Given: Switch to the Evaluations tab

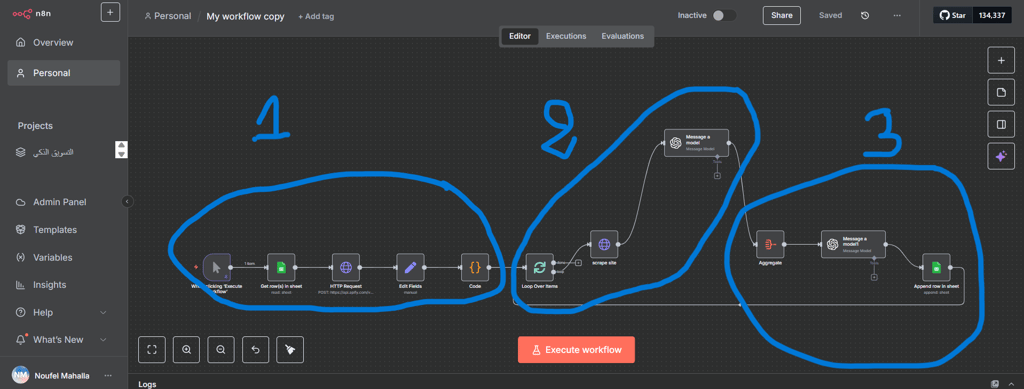Looking at the screenshot, I should (622, 36).
